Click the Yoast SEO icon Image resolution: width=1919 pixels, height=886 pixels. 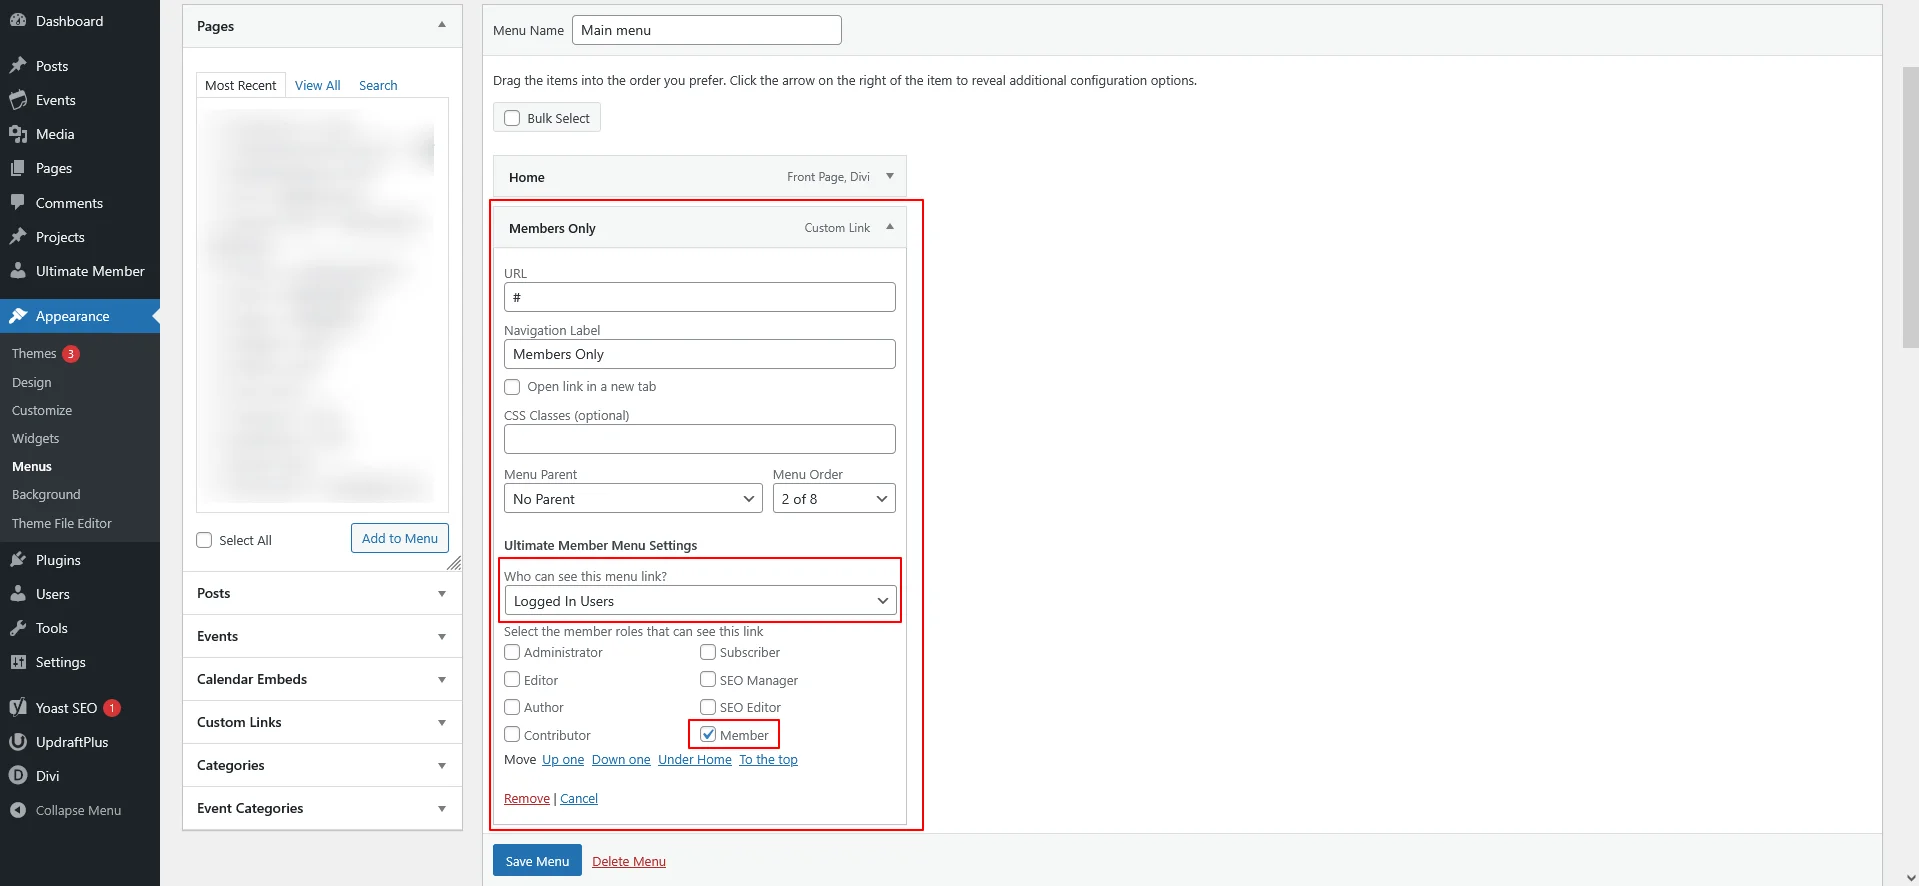[18, 708]
